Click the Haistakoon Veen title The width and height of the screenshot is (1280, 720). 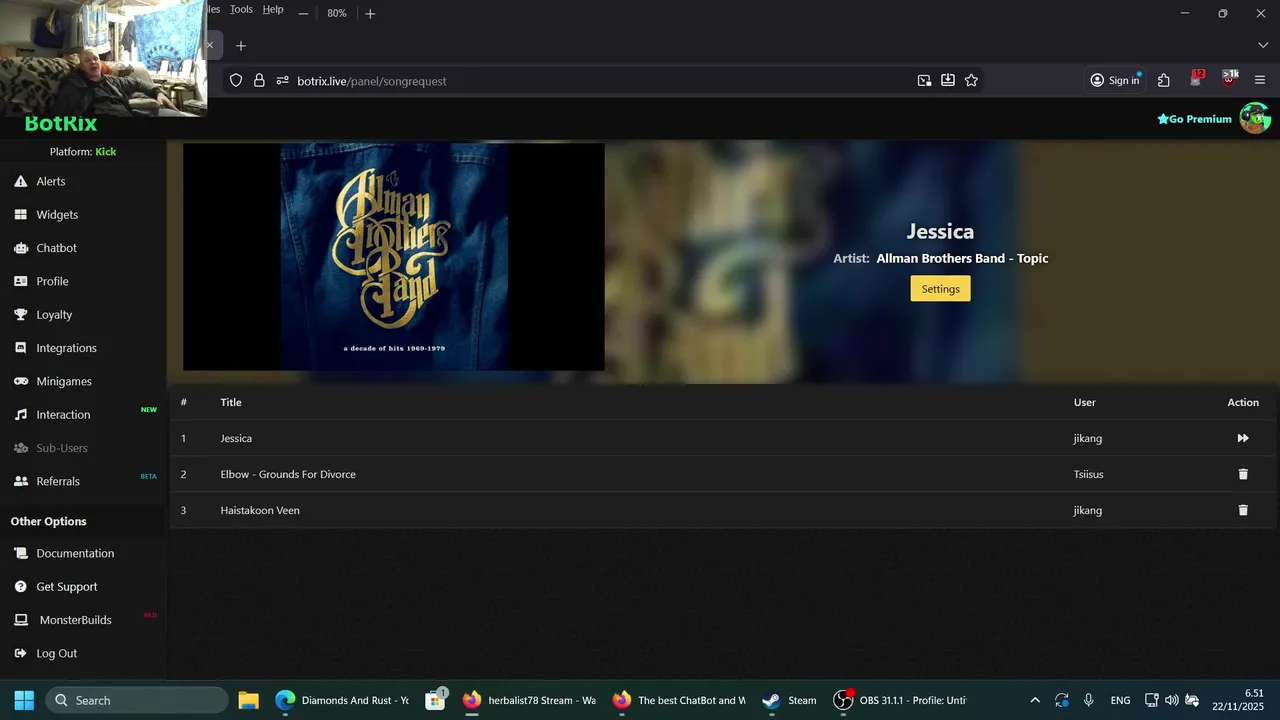(x=260, y=510)
